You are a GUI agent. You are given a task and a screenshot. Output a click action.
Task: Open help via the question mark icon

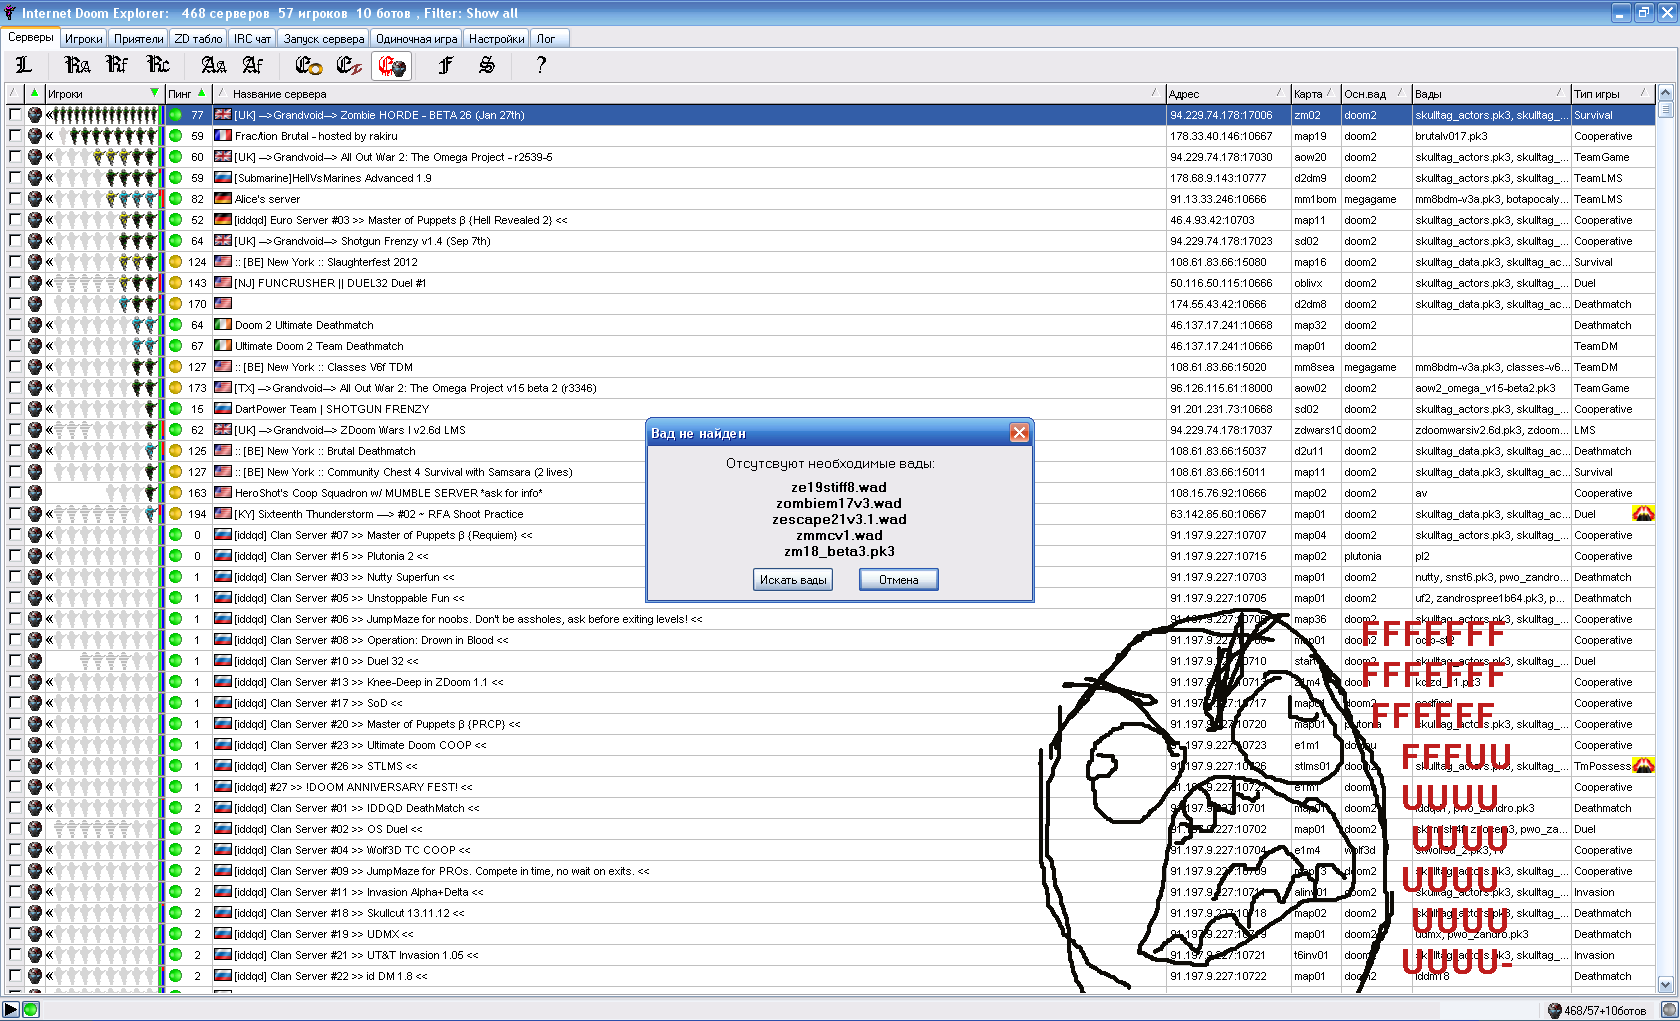click(541, 65)
